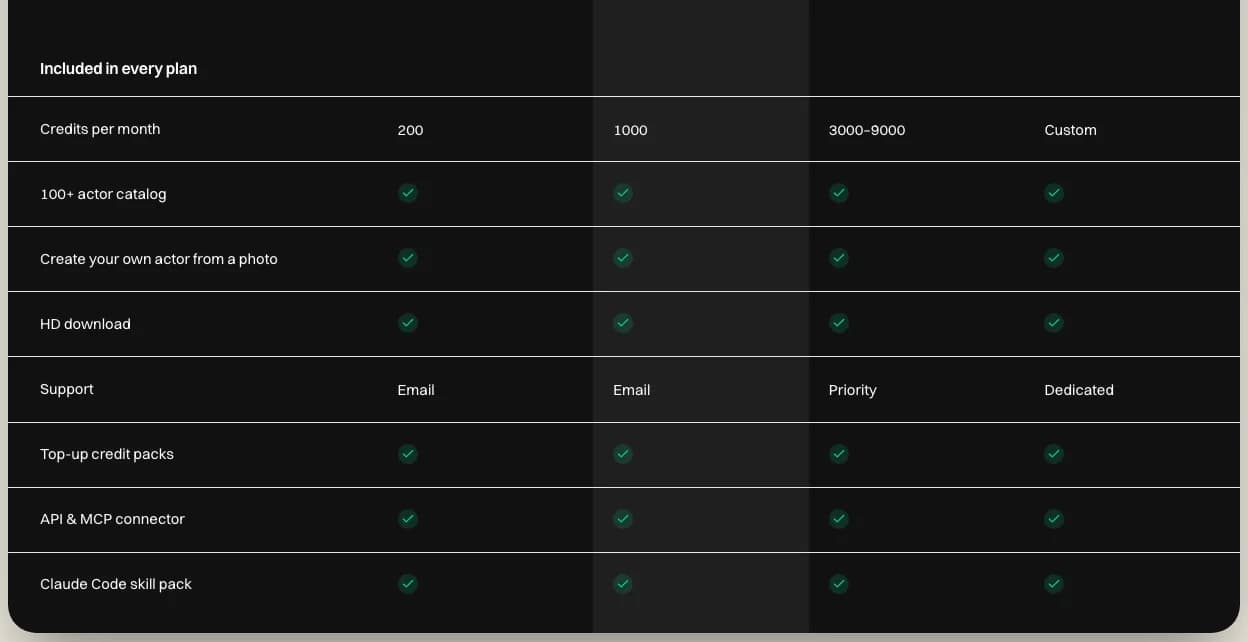This screenshot has height=642, width=1248.
Task: Click 'Email' support value in 200-credit column
Action: (416, 390)
